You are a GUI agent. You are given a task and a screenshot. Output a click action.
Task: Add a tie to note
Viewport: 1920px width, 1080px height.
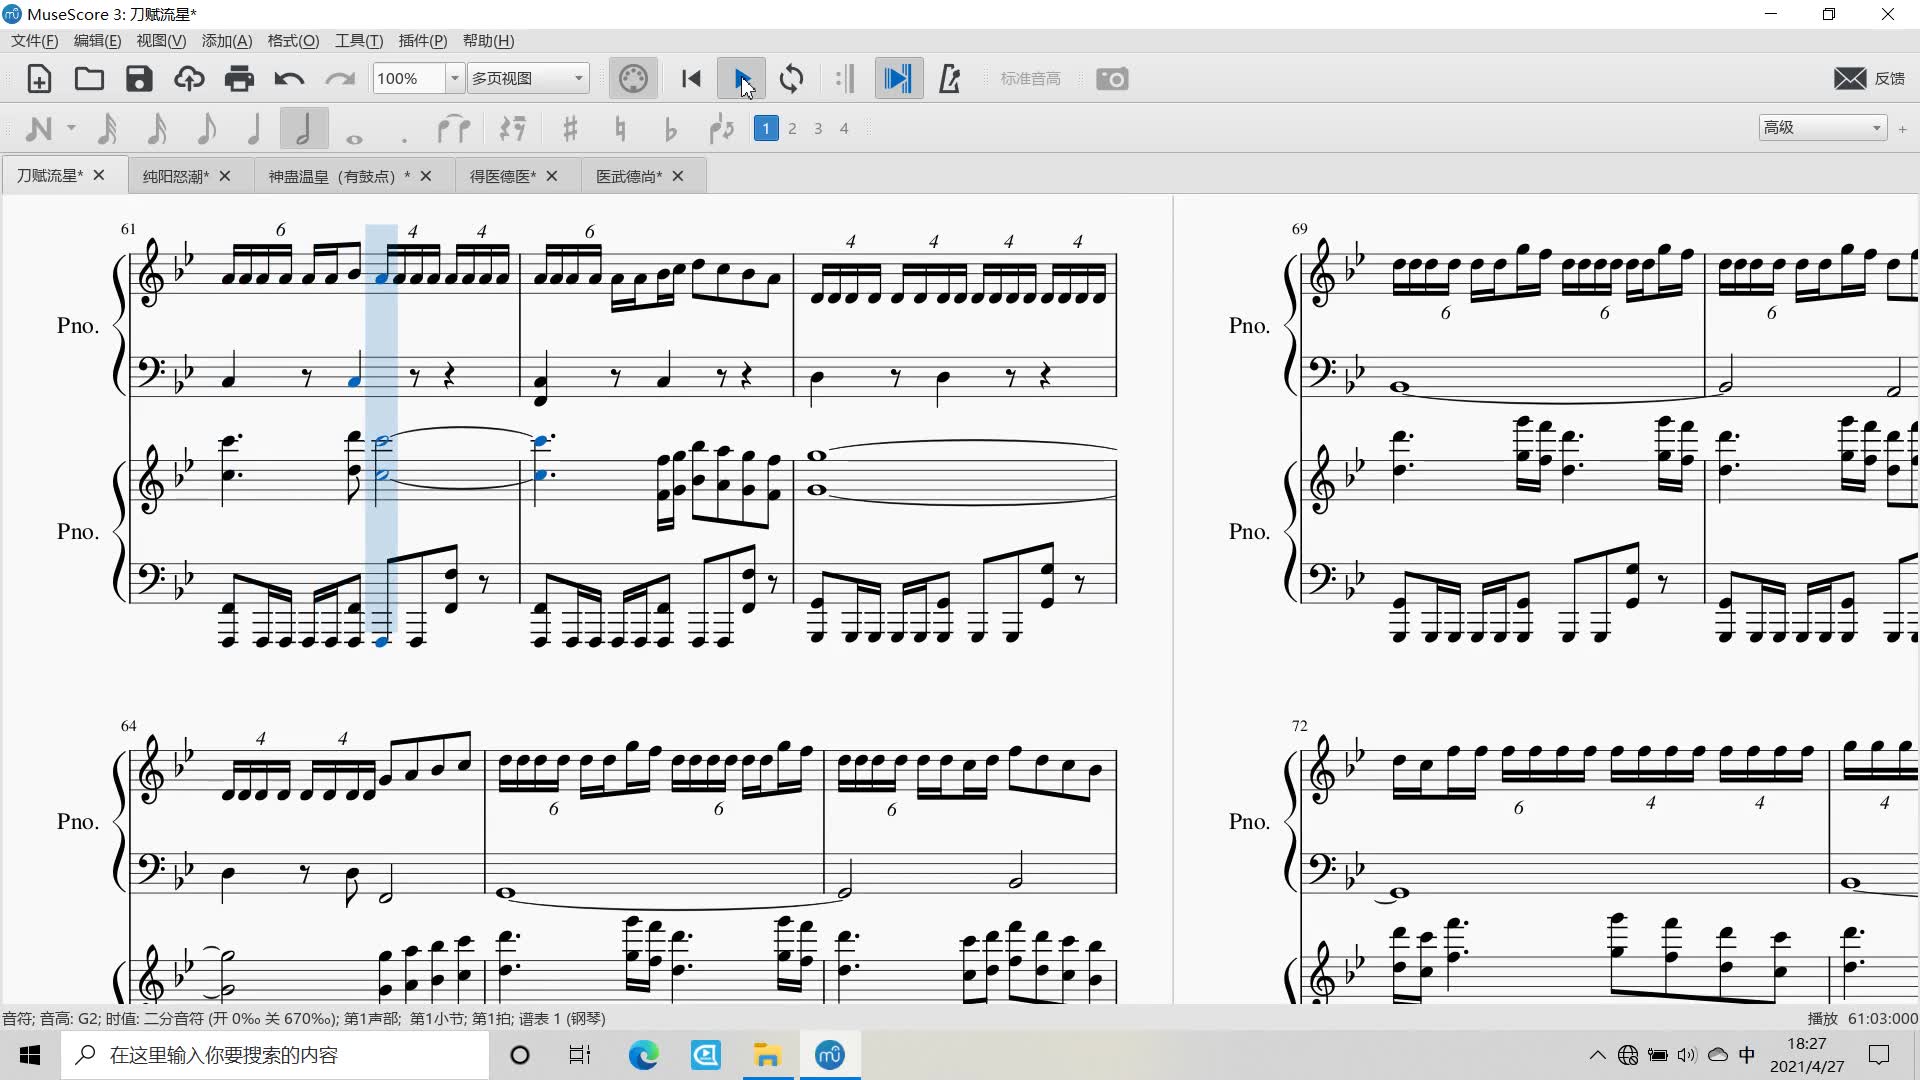pyautogui.click(x=454, y=129)
